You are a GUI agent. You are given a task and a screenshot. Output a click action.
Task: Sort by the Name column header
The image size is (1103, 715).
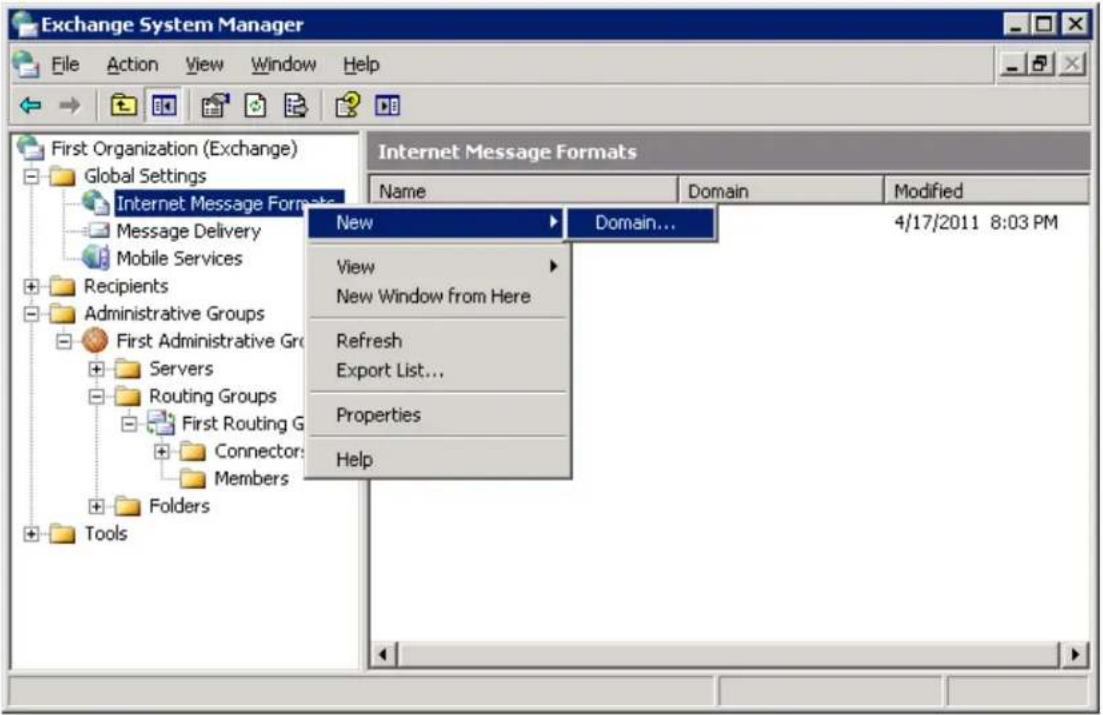pos(523,191)
